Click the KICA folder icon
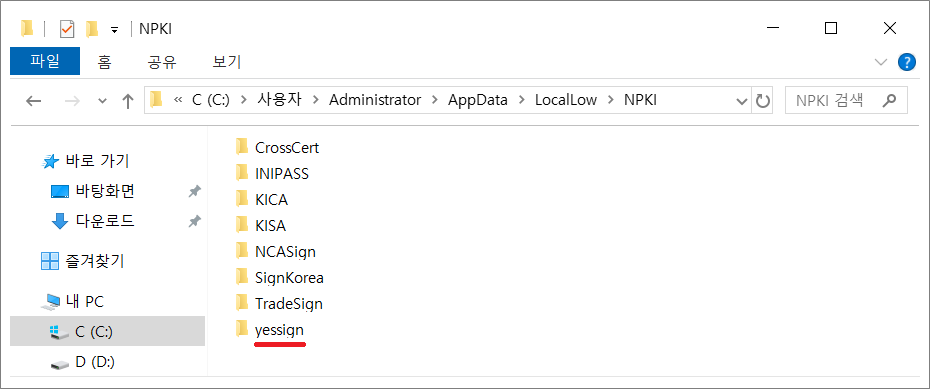 click(x=242, y=199)
